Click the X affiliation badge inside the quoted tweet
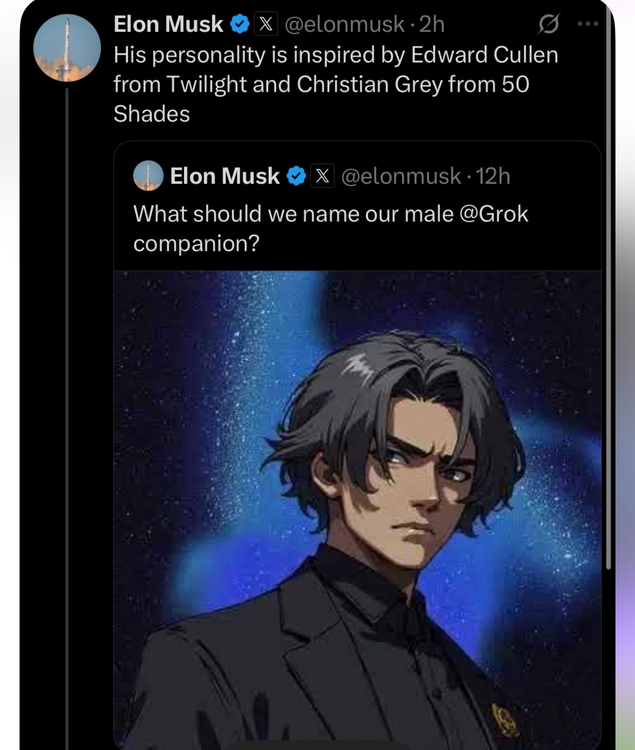Image resolution: width=635 pixels, height=750 pixels. tap(322, 177)
